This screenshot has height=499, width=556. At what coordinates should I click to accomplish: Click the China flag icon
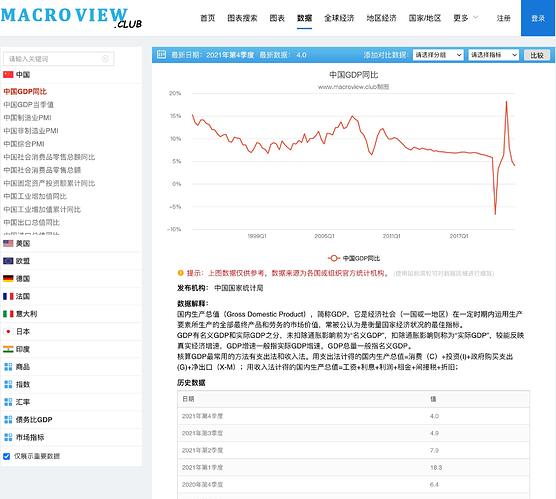(x=8, y=74)
